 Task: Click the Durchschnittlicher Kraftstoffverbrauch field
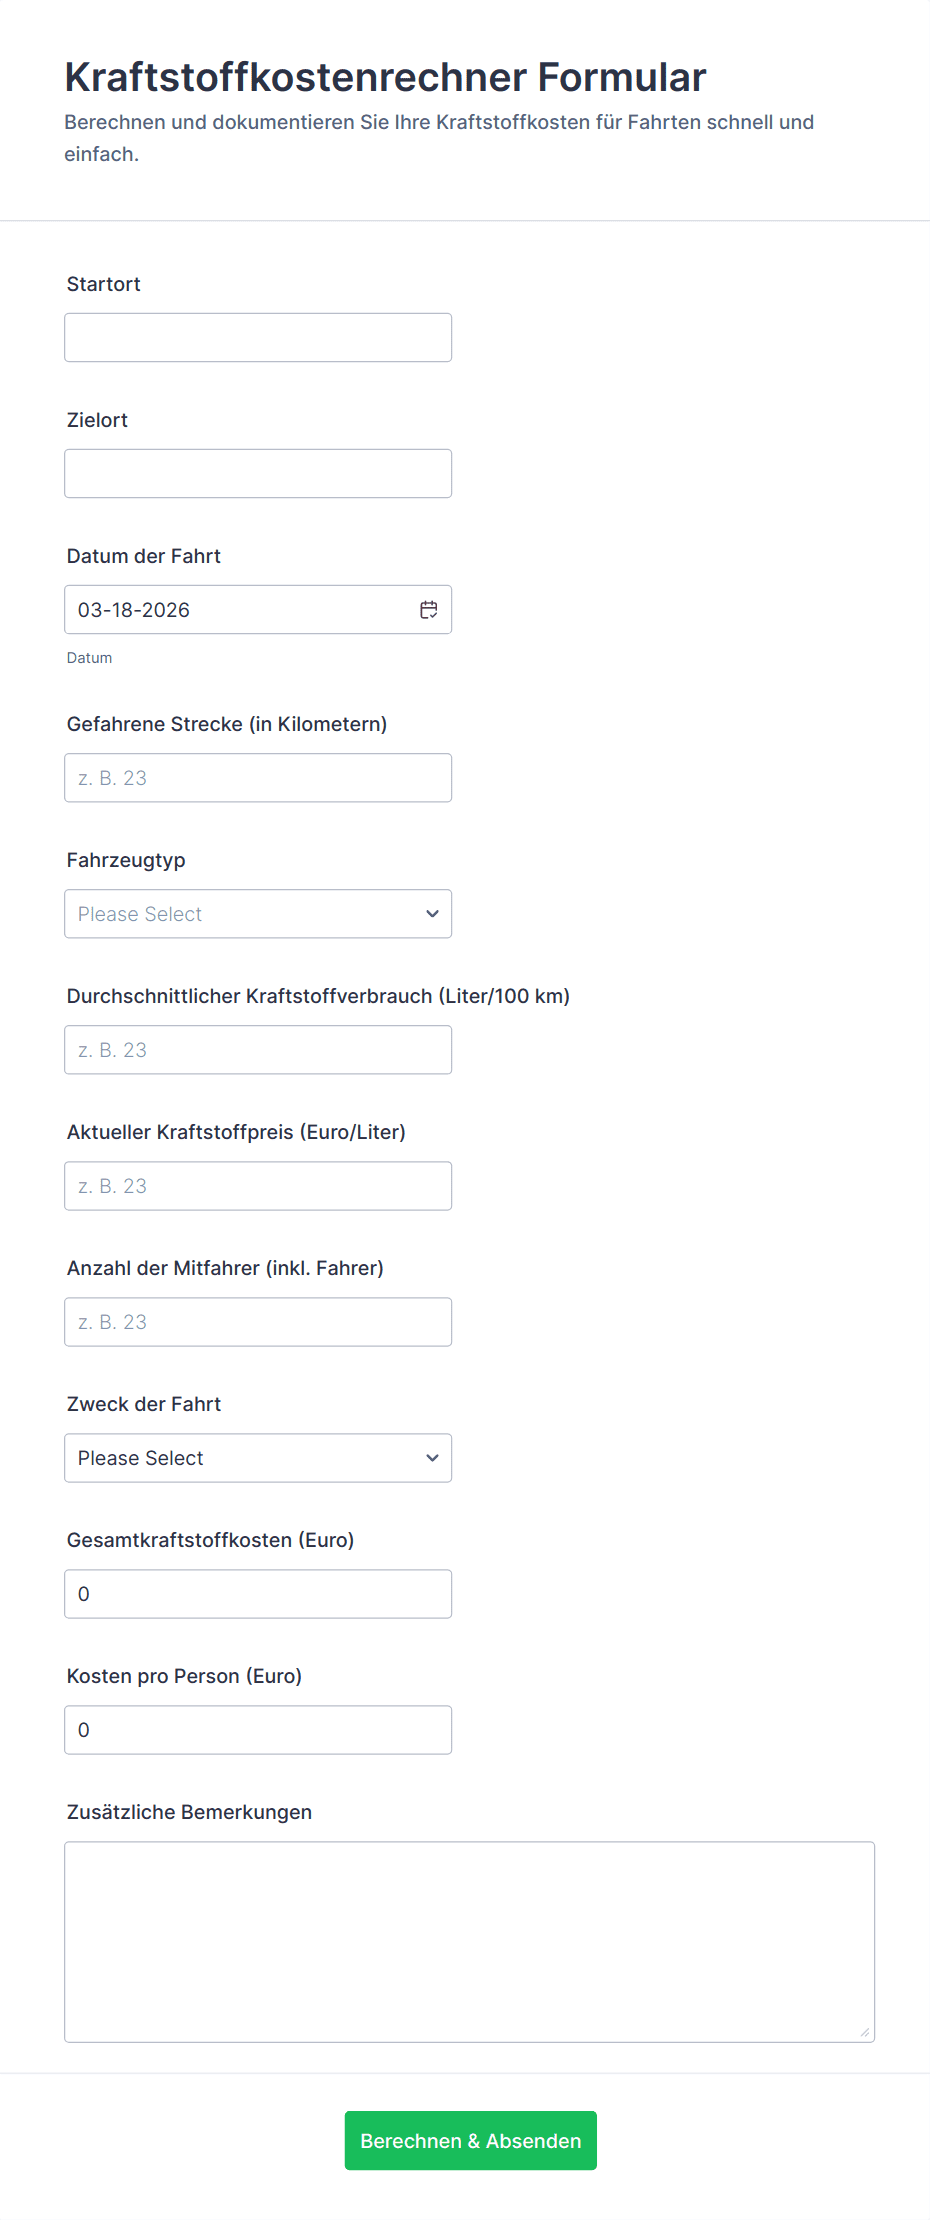[x=257, y=1050]
